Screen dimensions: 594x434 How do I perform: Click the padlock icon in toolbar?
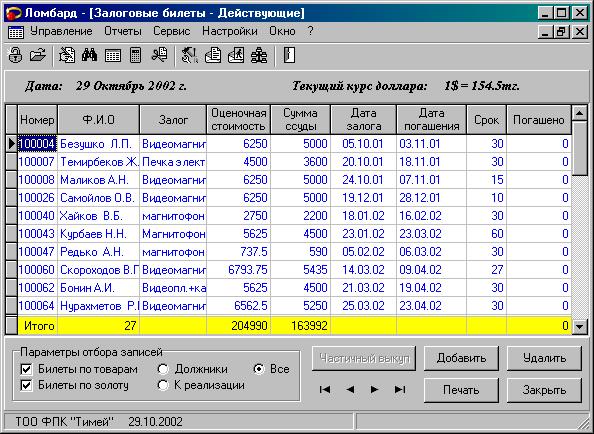[x=15, y=55]
